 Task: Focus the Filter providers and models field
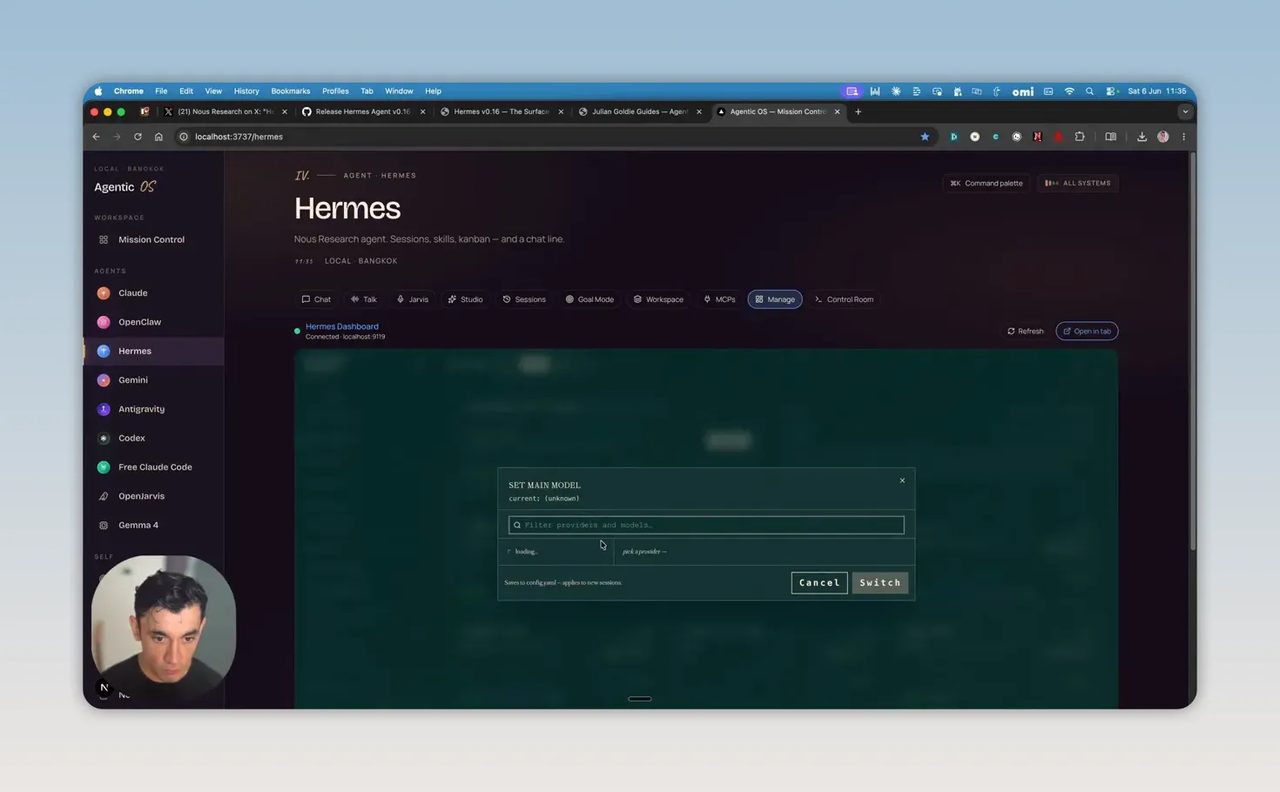[x=706, y=525]
